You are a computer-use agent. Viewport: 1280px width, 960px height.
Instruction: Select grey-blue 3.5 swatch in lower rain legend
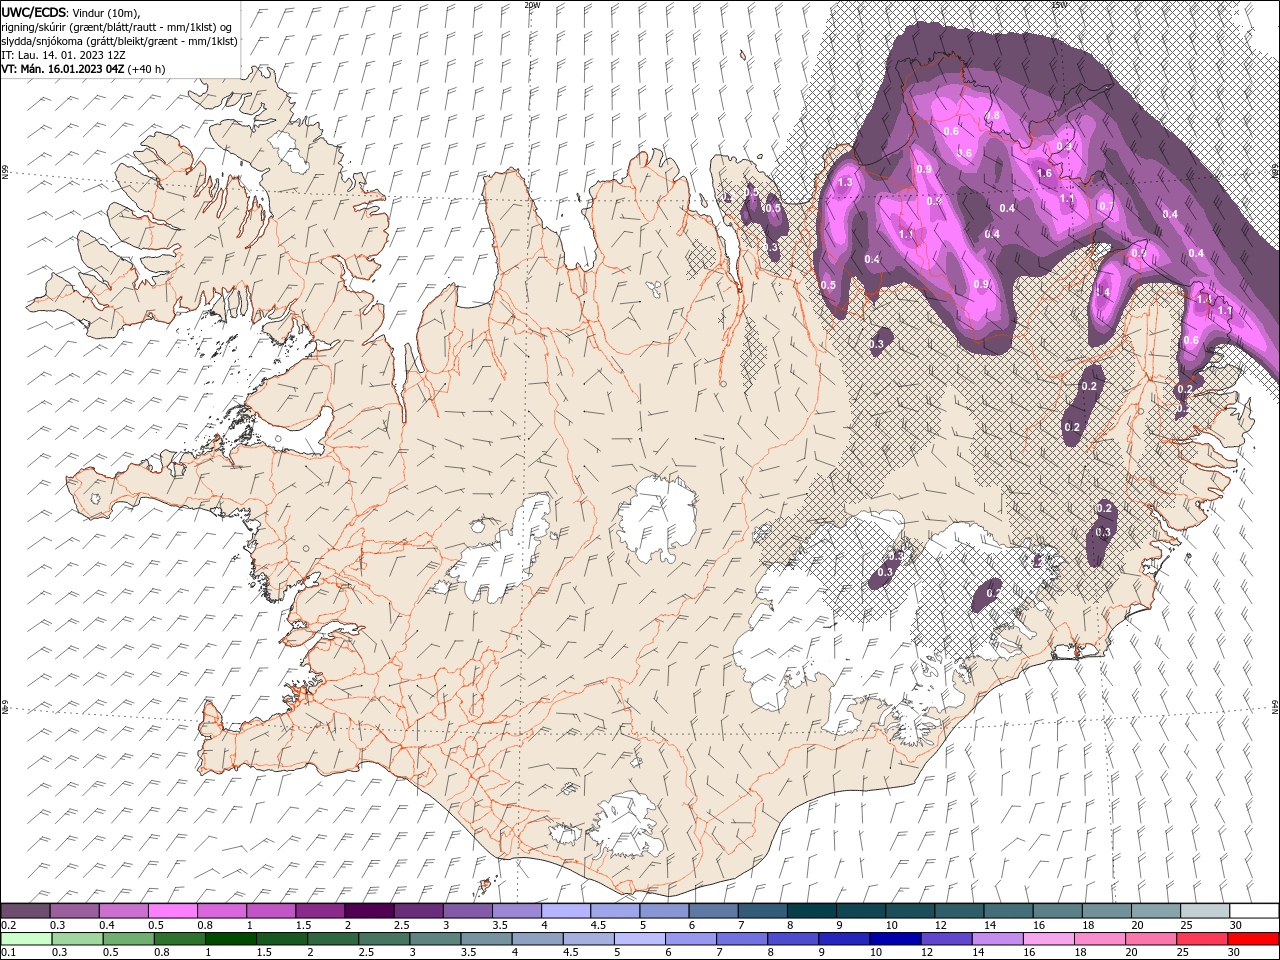pos(486,938)
